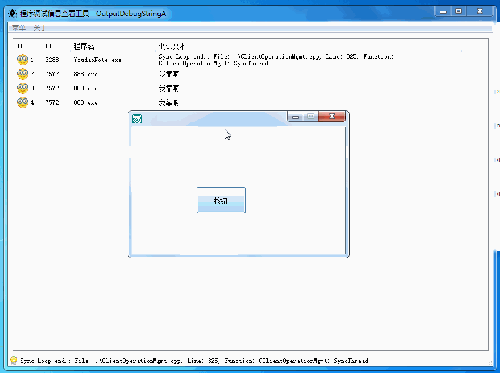Image resolution: width=500 pixels, height=373 pixels.
Task: Open the first menu in the menu bar
Action: (19, 28)
